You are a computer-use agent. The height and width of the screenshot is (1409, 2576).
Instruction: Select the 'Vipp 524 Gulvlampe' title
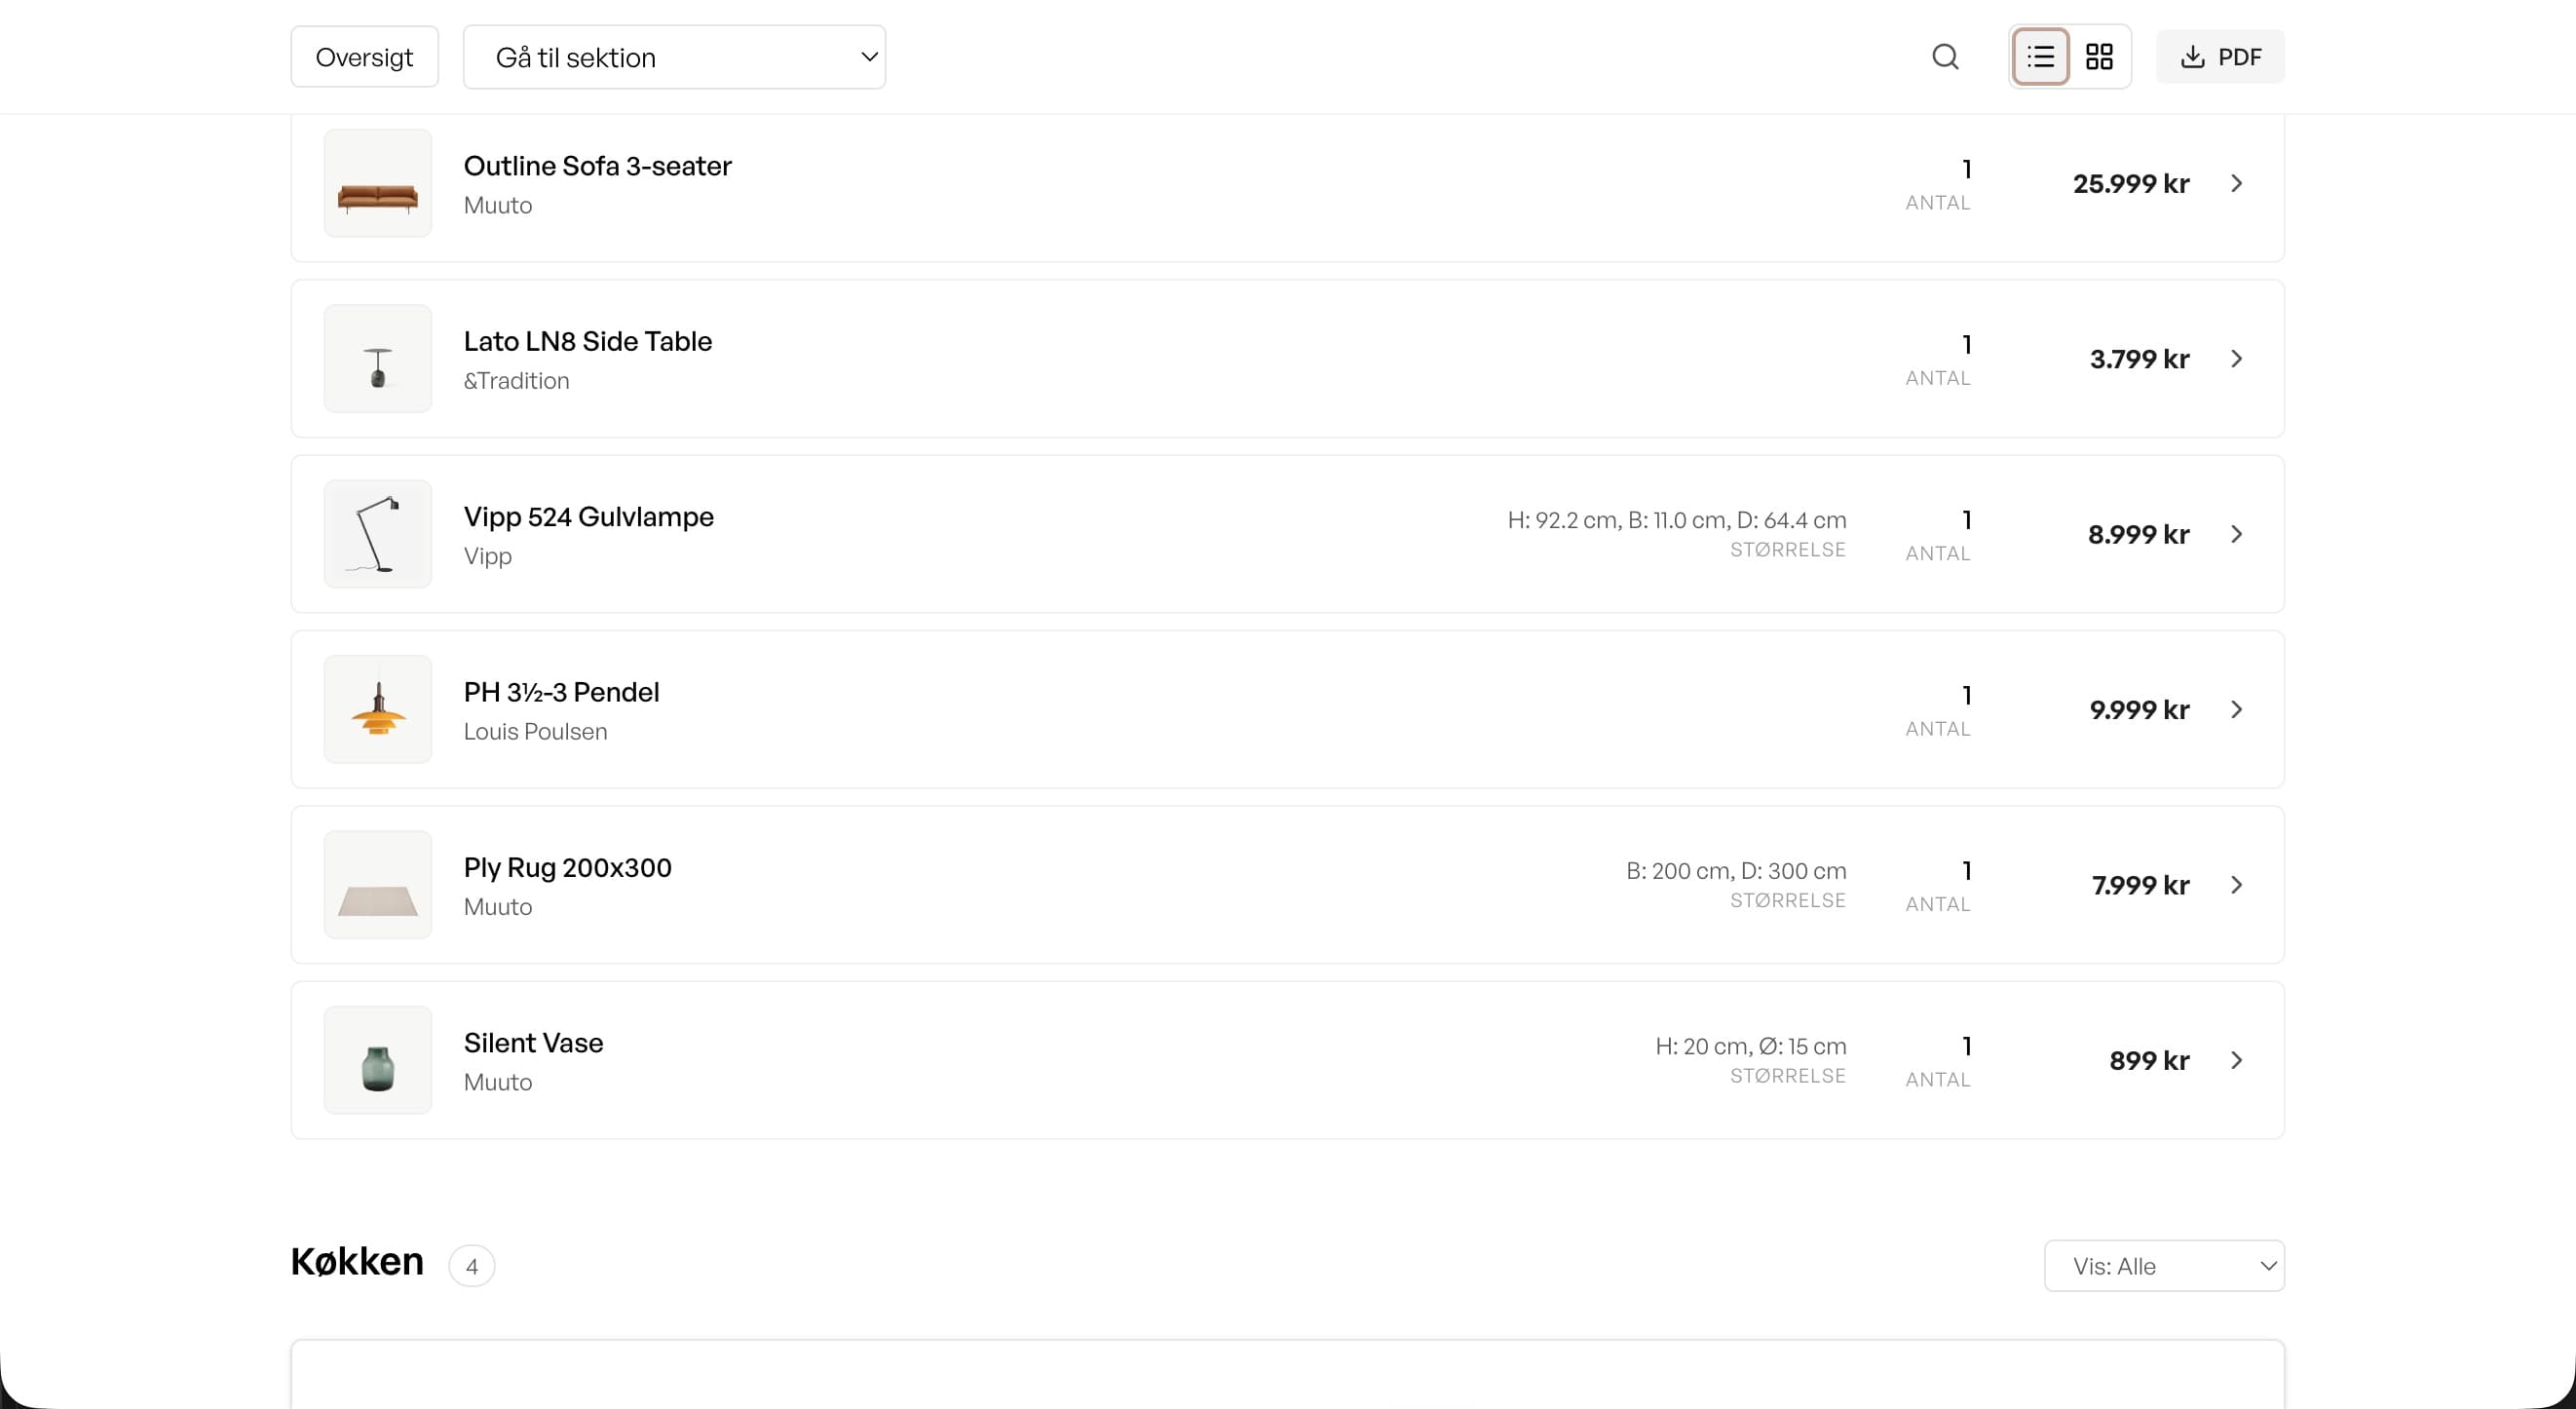589,517
